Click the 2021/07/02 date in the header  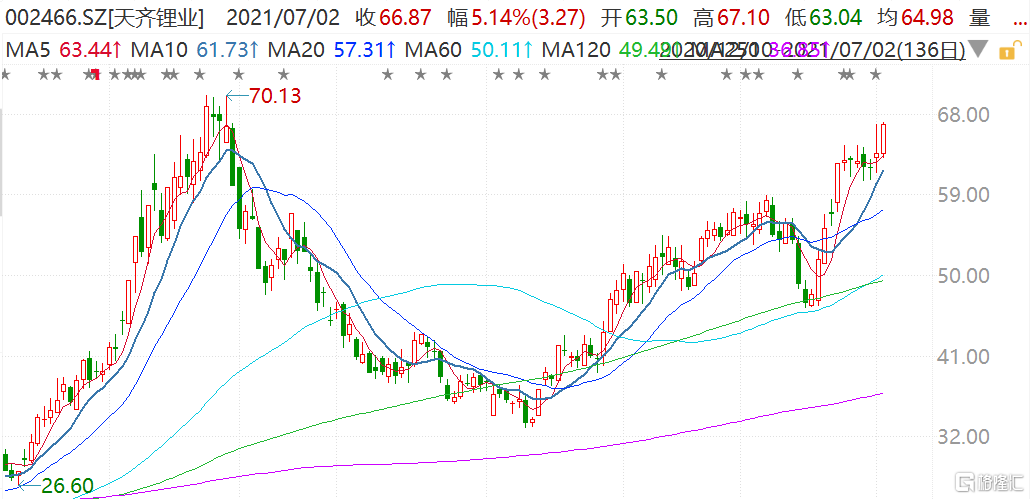point(283,18)
